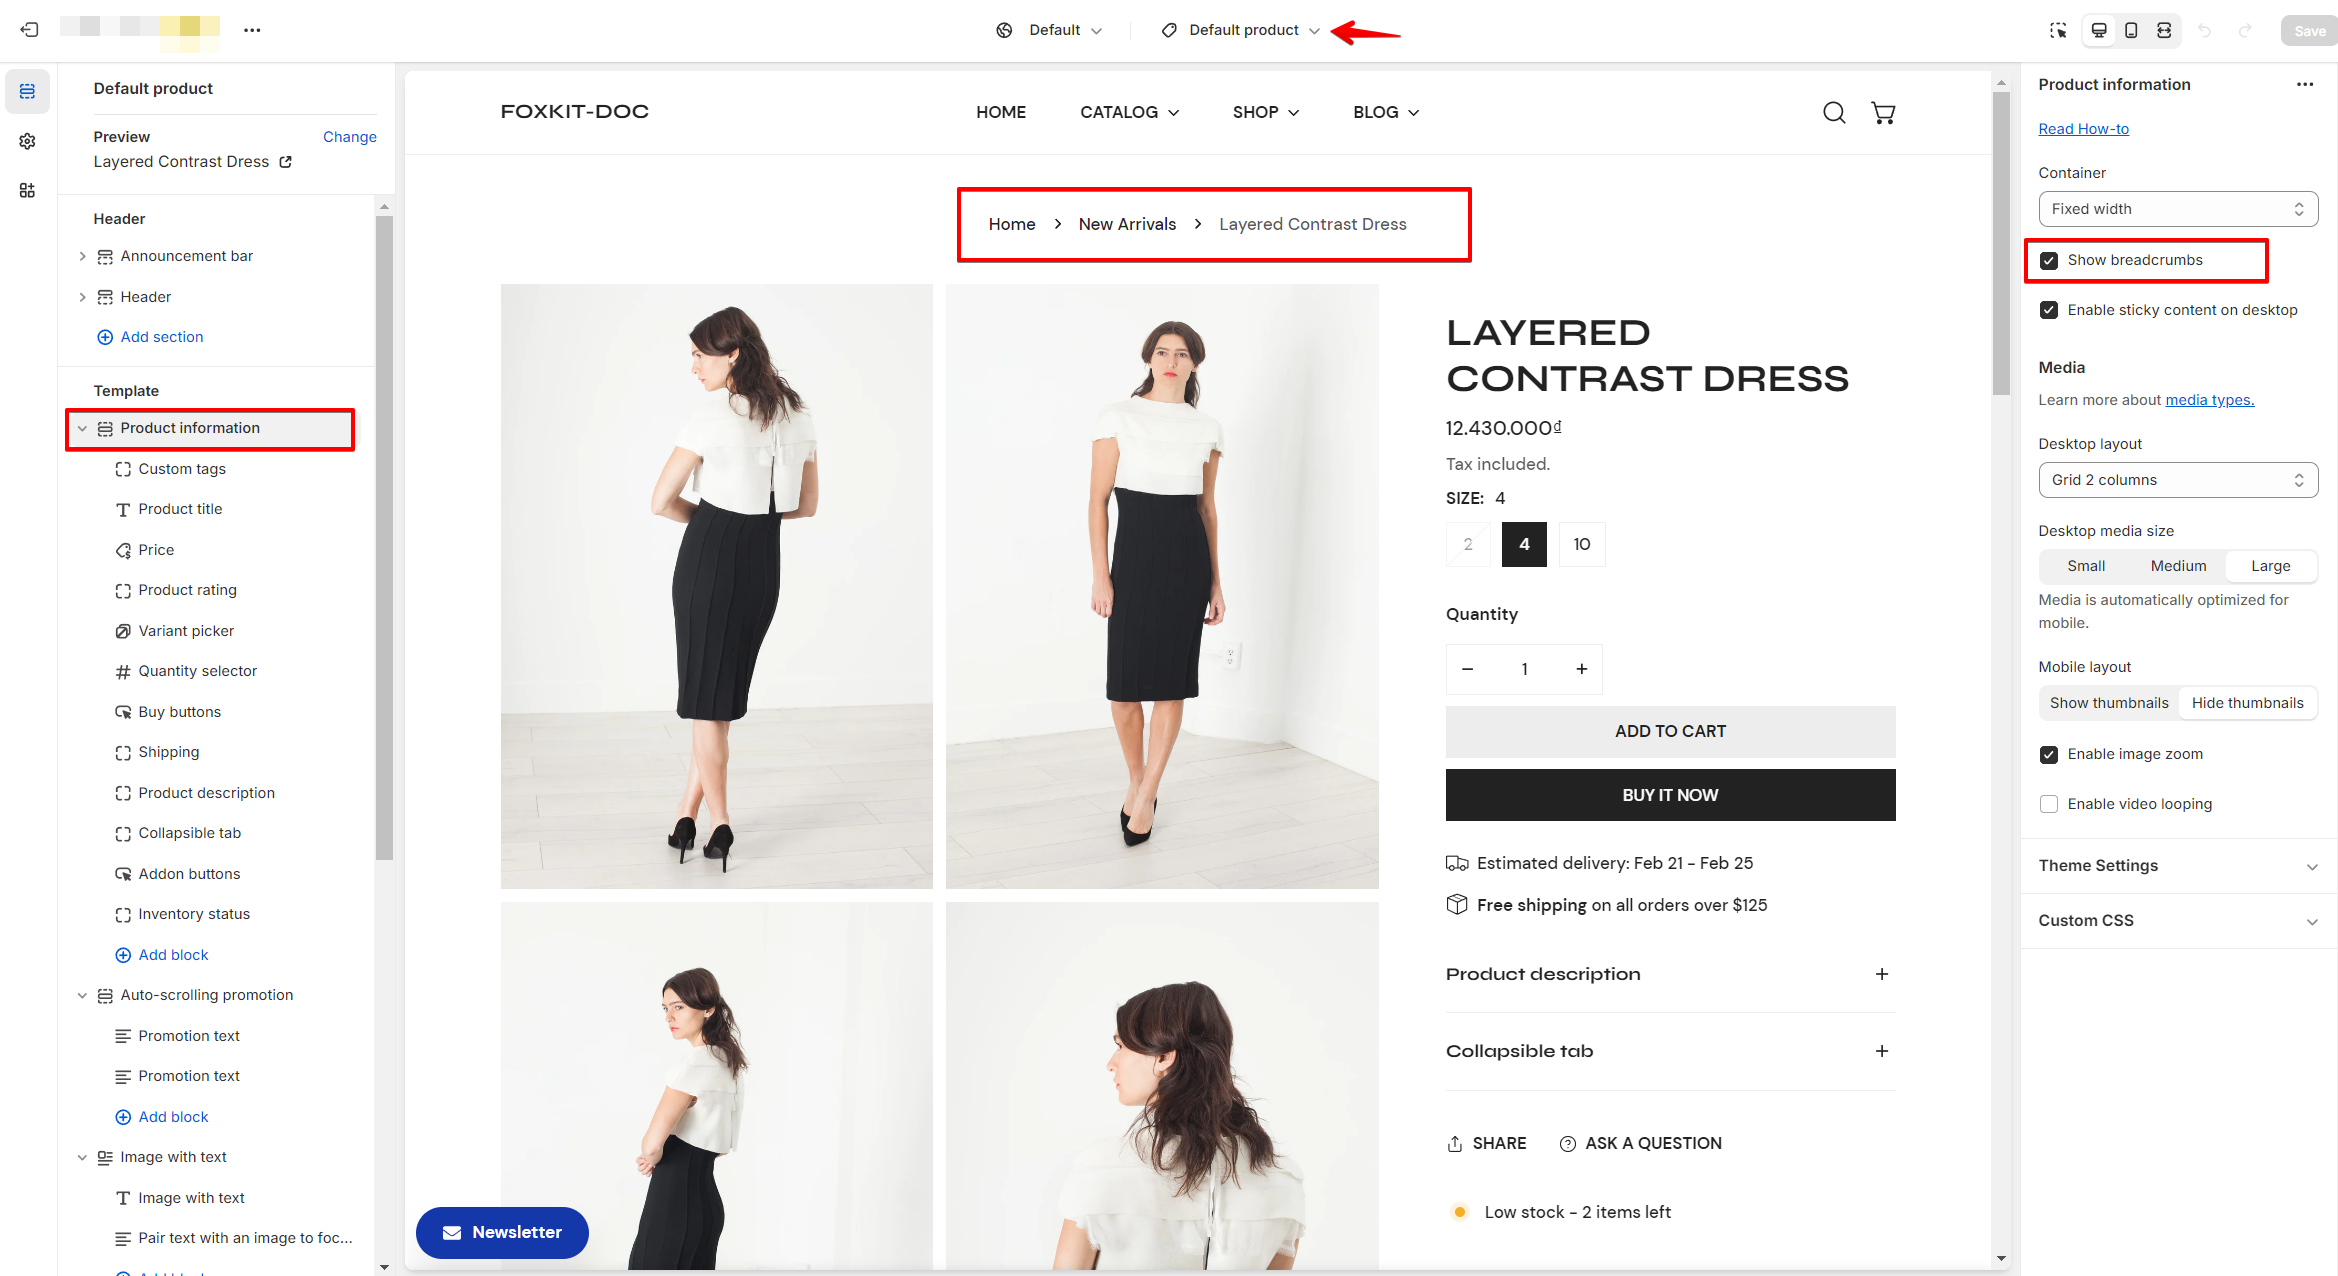Viewport: 2338px width, 1276px height.
Task: Click the inspector selection tool icon
Action: coord(2057,30)
